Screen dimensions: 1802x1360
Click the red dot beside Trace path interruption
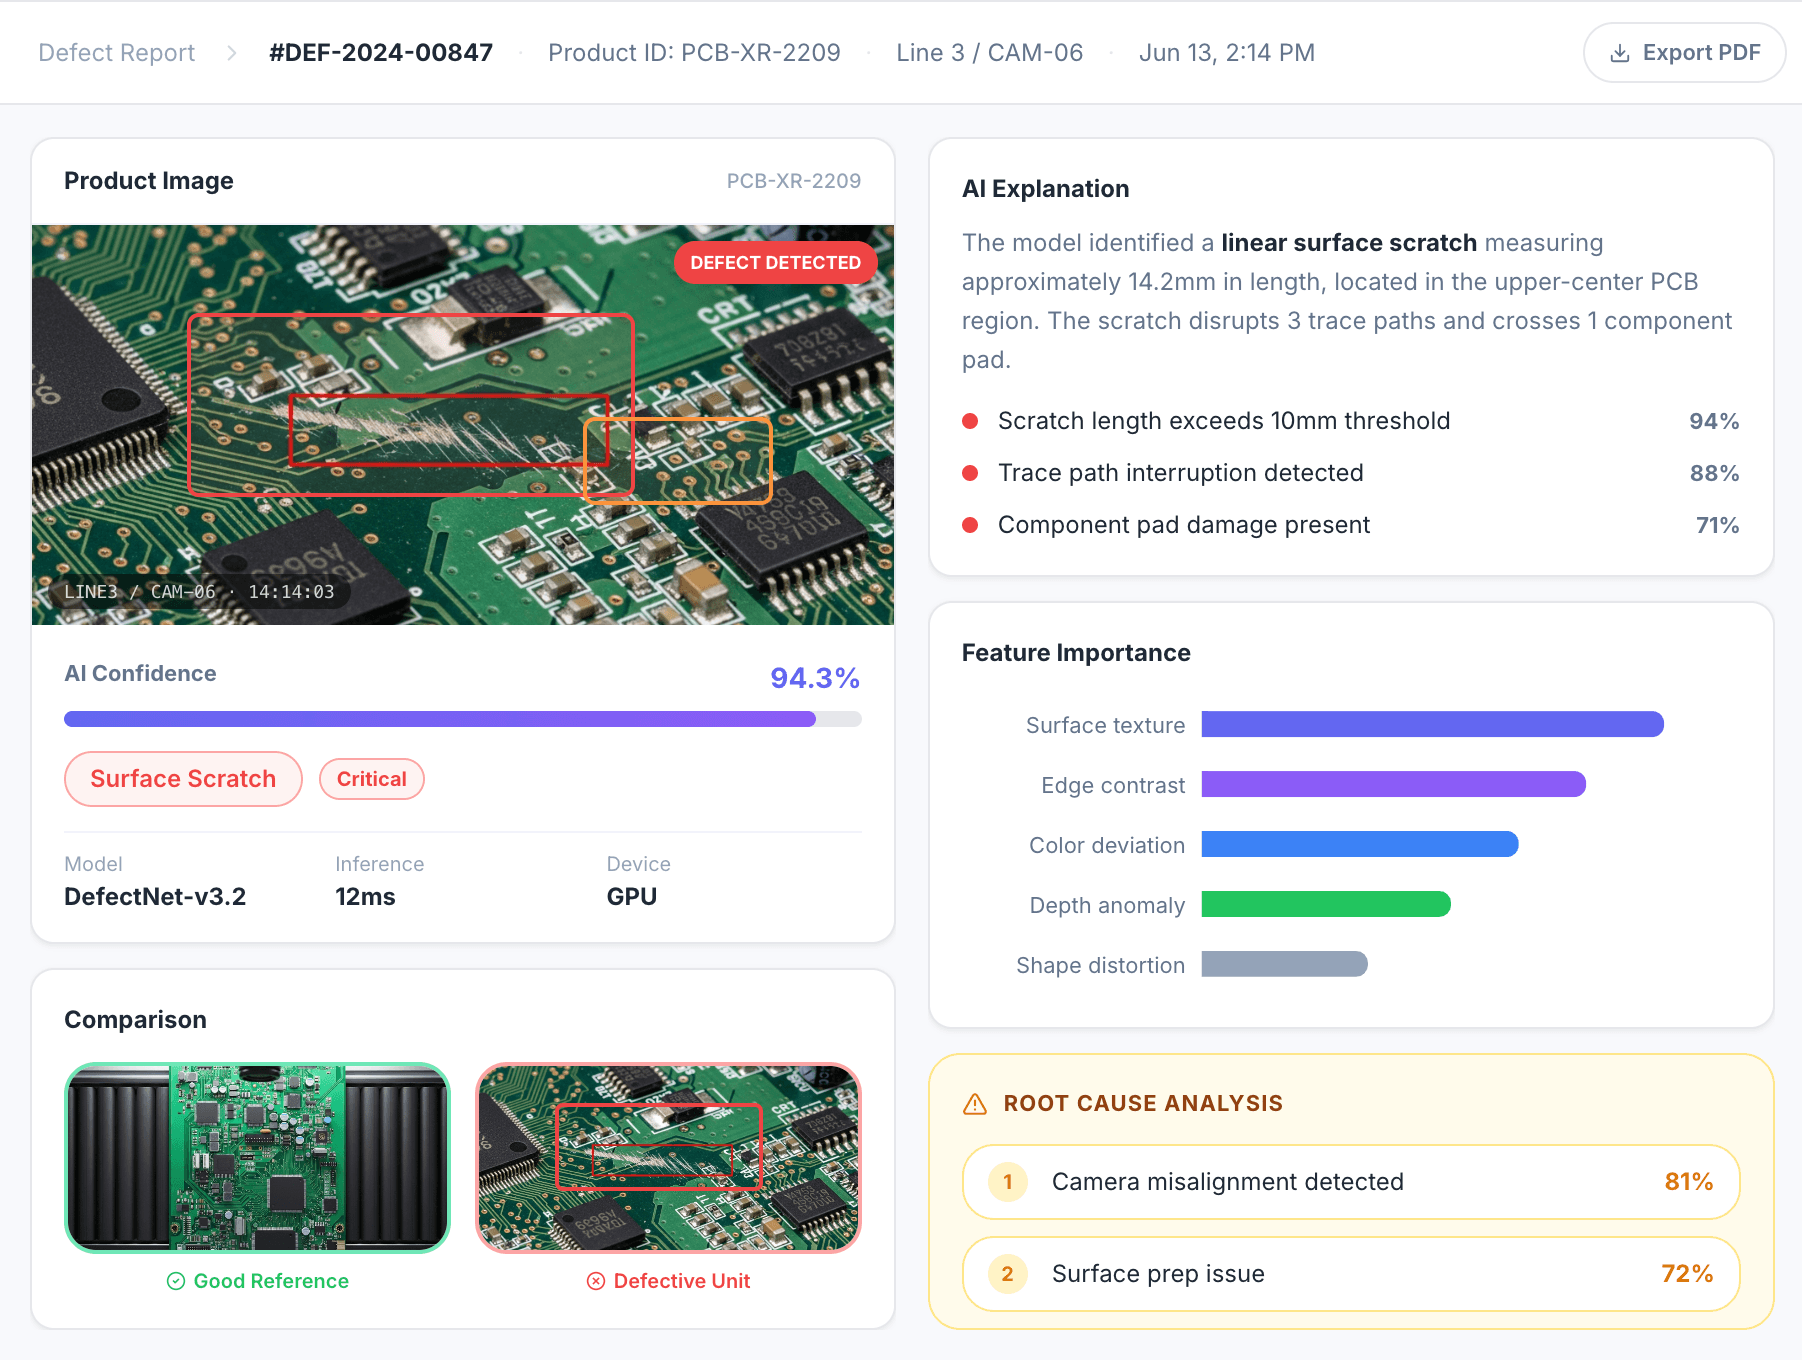tap(970, 473)
